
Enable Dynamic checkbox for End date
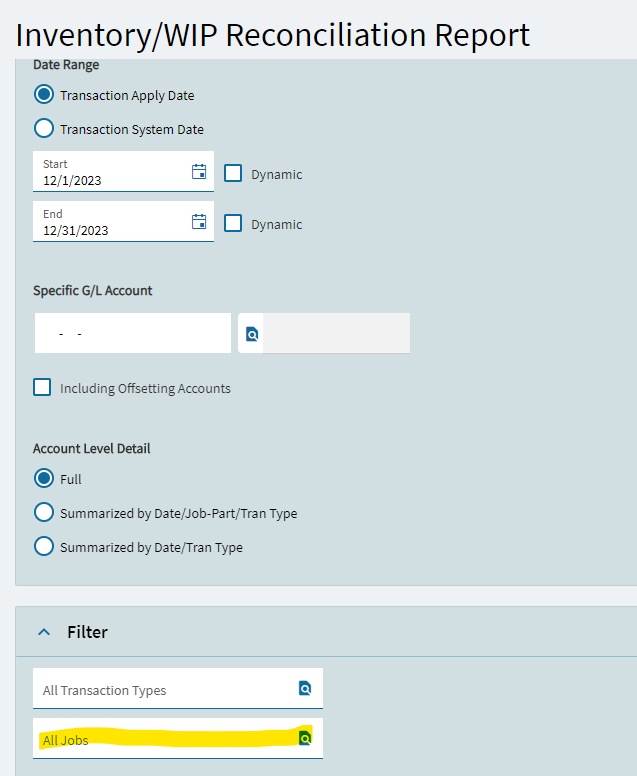point(233,223)
